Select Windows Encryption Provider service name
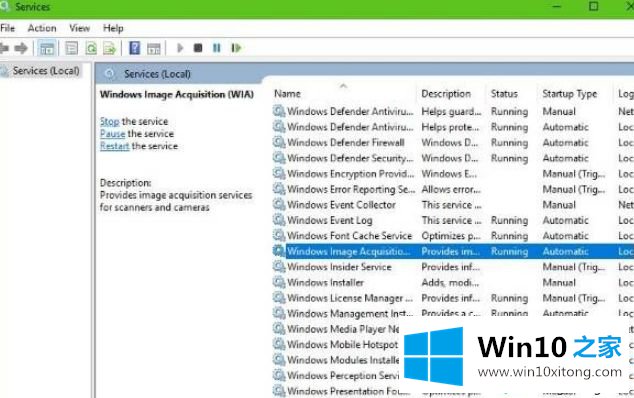This screenshot has height=398, width=634. (x=351, y=174)
